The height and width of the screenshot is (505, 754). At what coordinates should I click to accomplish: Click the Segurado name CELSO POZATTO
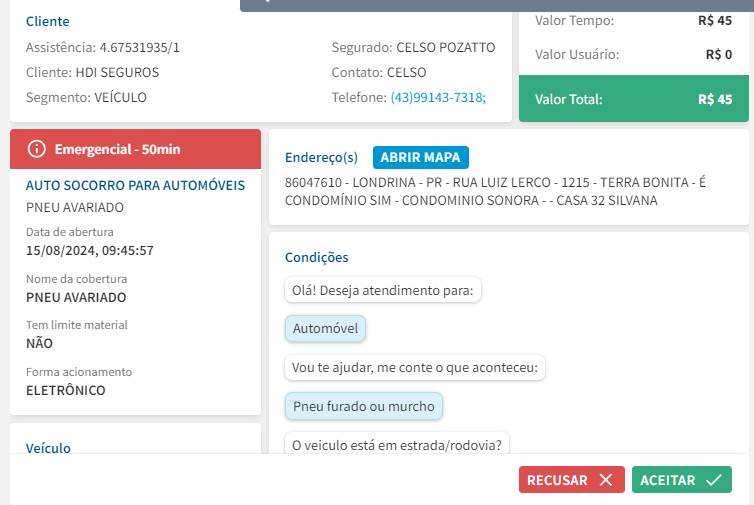(445, 47)
